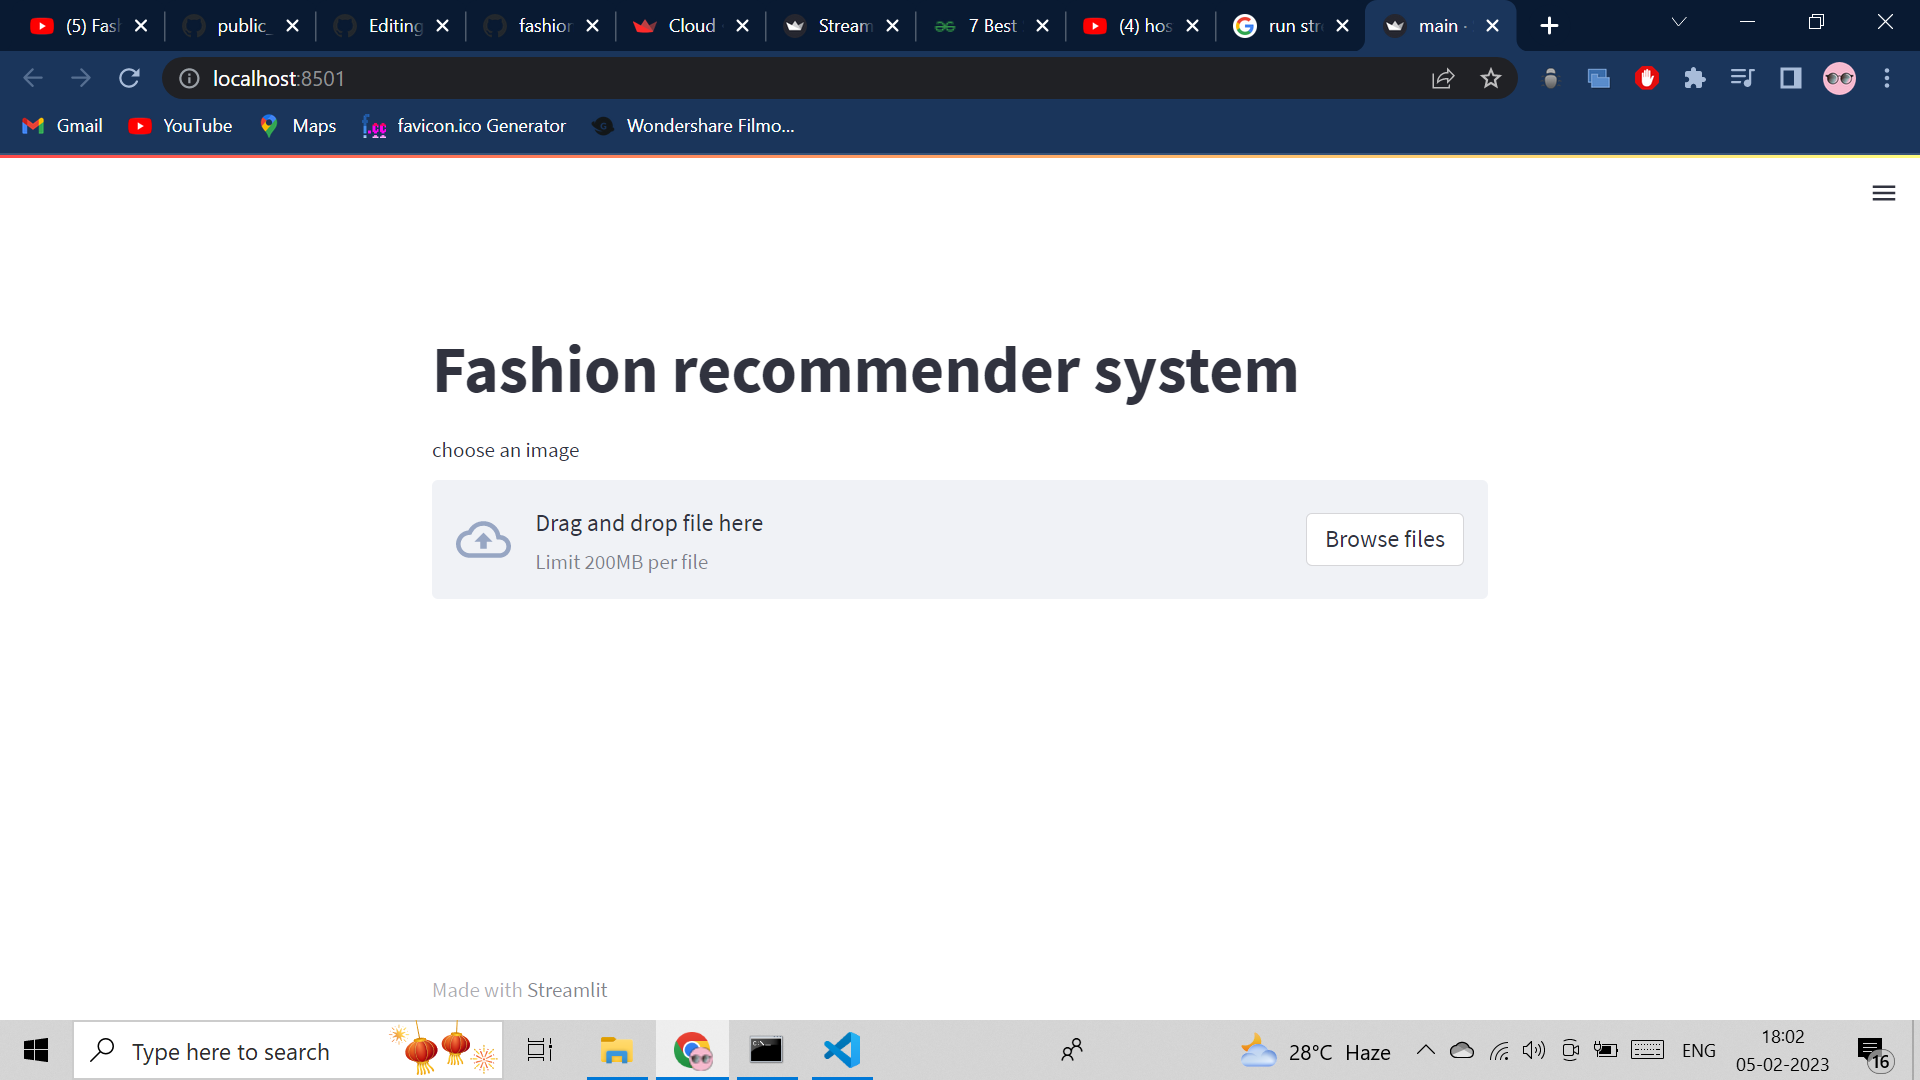Close the 'Stream' tab
1920x1080 pixels.
tap(892, 26)
